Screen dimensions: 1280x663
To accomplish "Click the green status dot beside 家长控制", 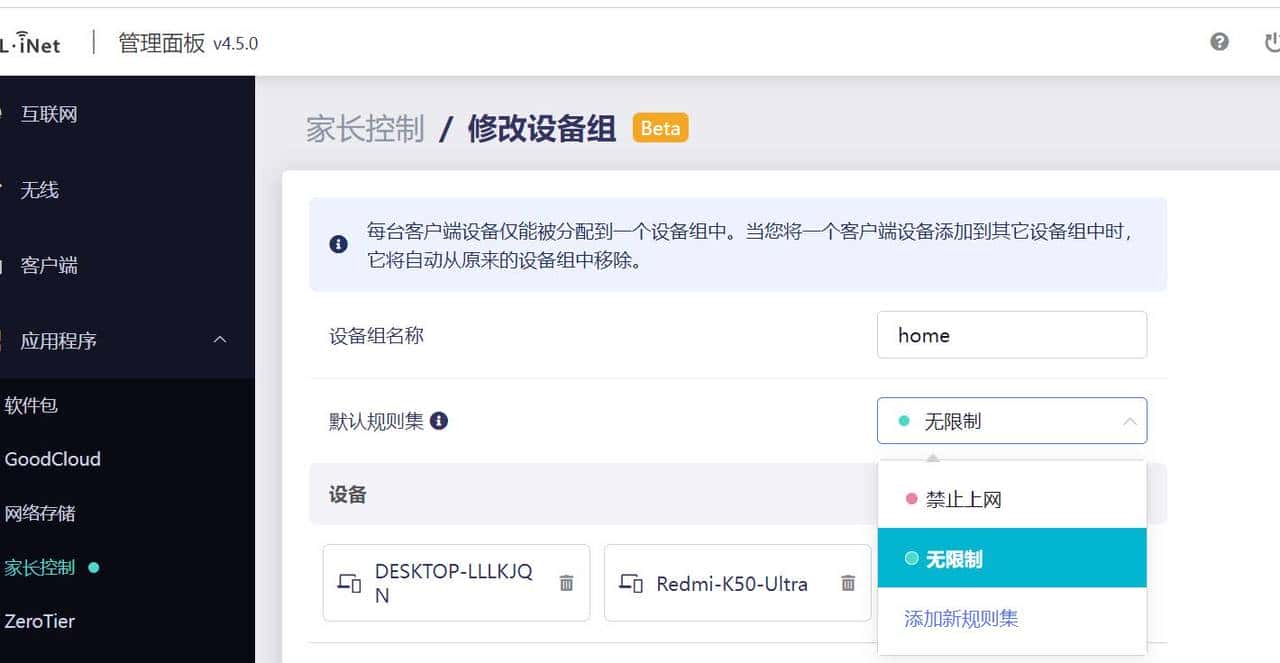I will pos(93,567).
